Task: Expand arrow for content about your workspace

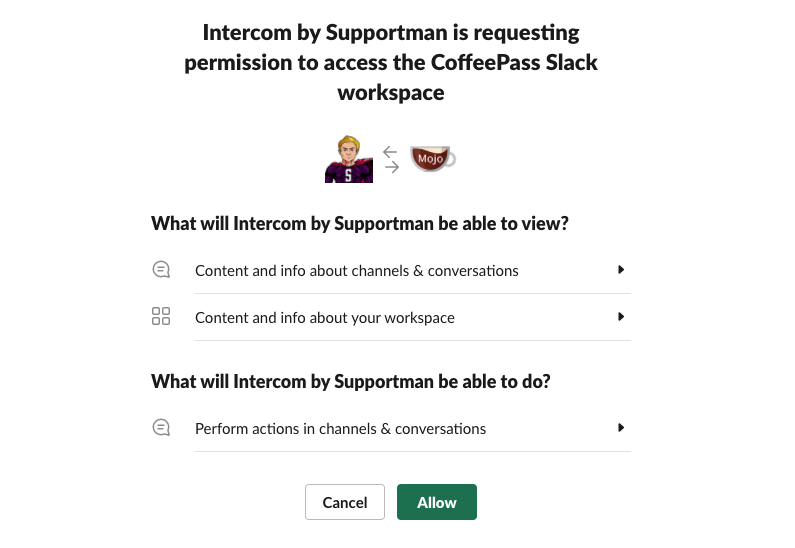Action: 621,317
